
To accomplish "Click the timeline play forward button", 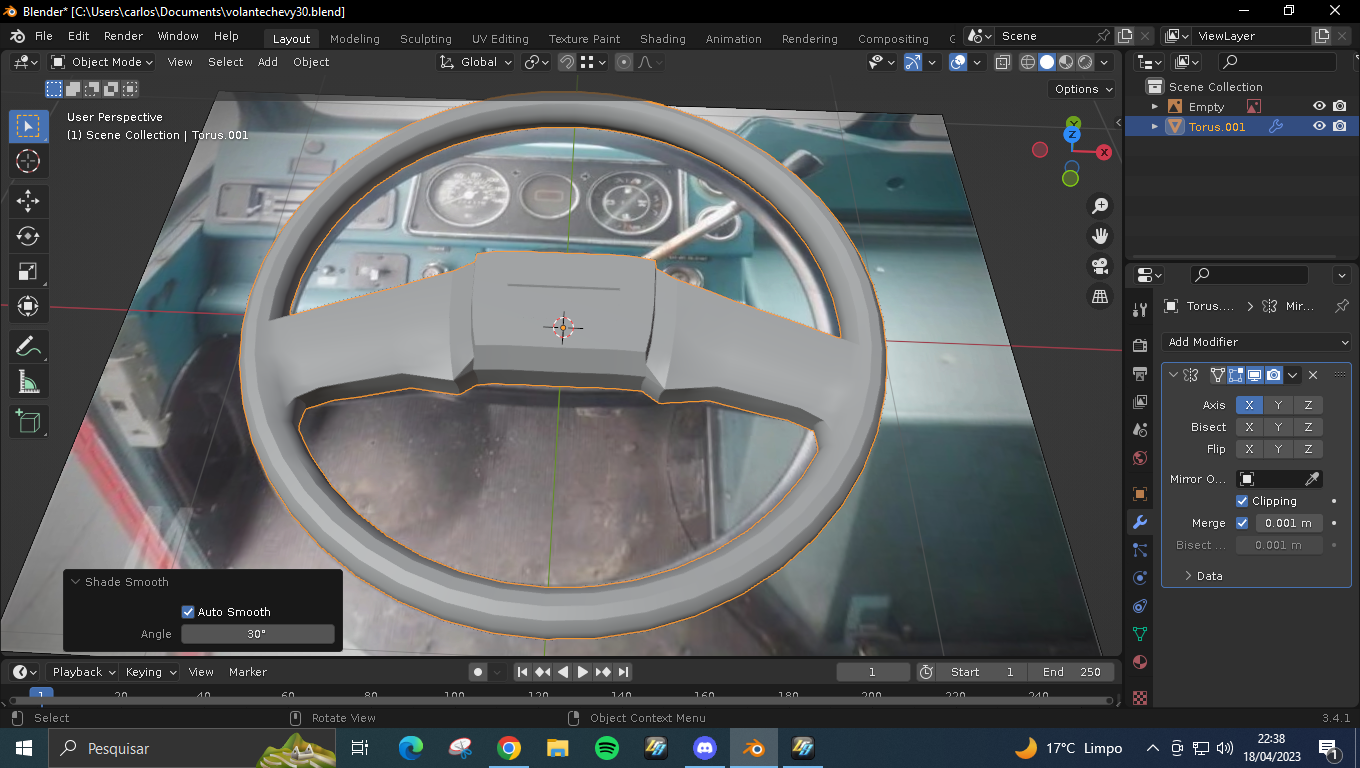I will [x=583, y=672].
